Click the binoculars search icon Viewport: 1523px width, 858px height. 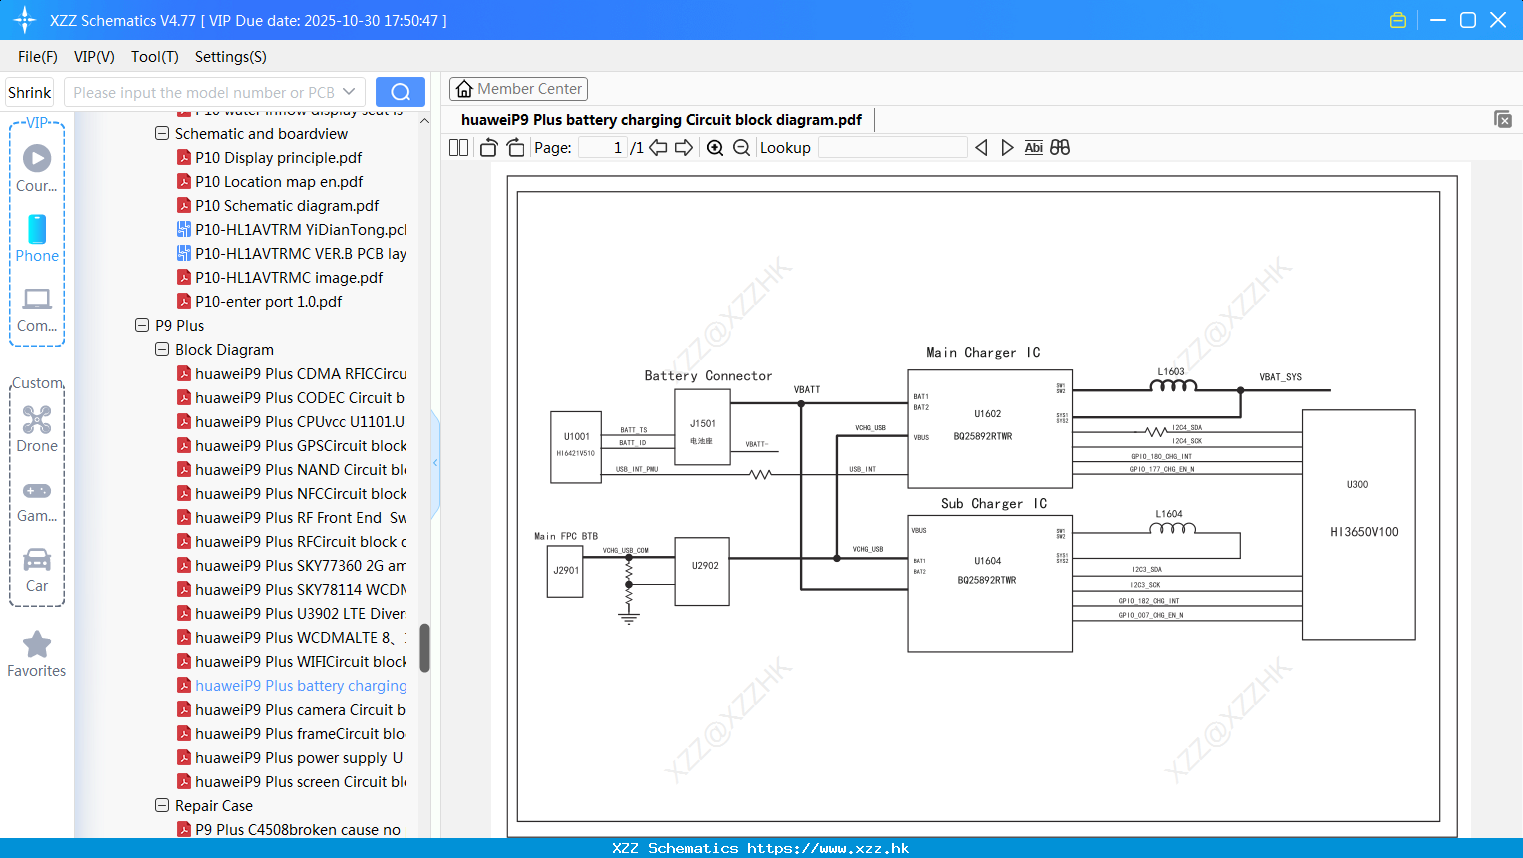[x=1060, y=148]
